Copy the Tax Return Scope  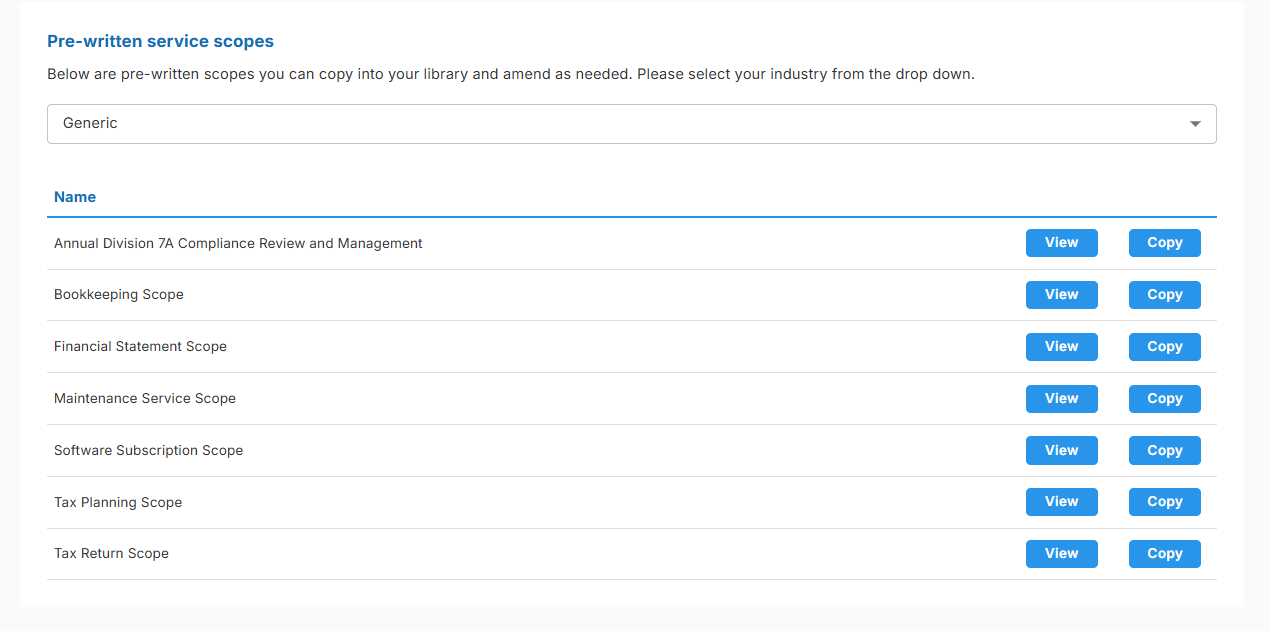pos(1164,554)
